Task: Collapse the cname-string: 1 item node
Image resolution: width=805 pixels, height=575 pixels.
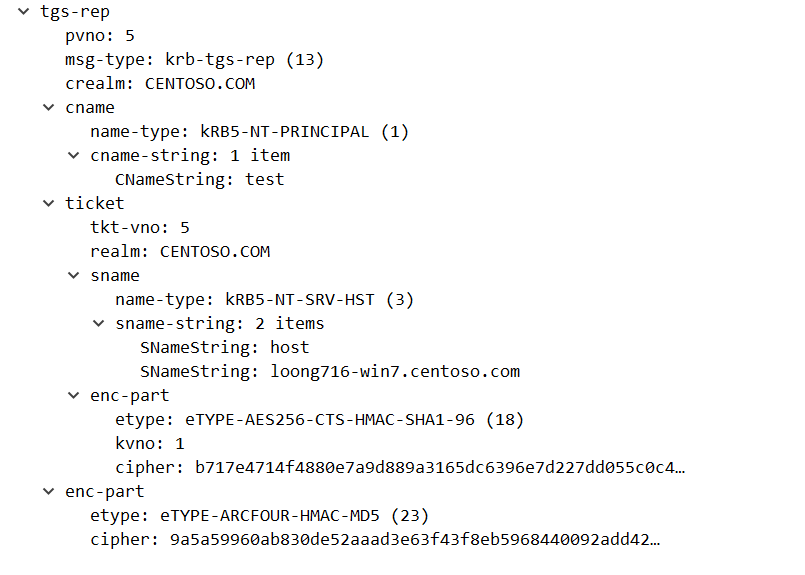Action: [73, 156]
